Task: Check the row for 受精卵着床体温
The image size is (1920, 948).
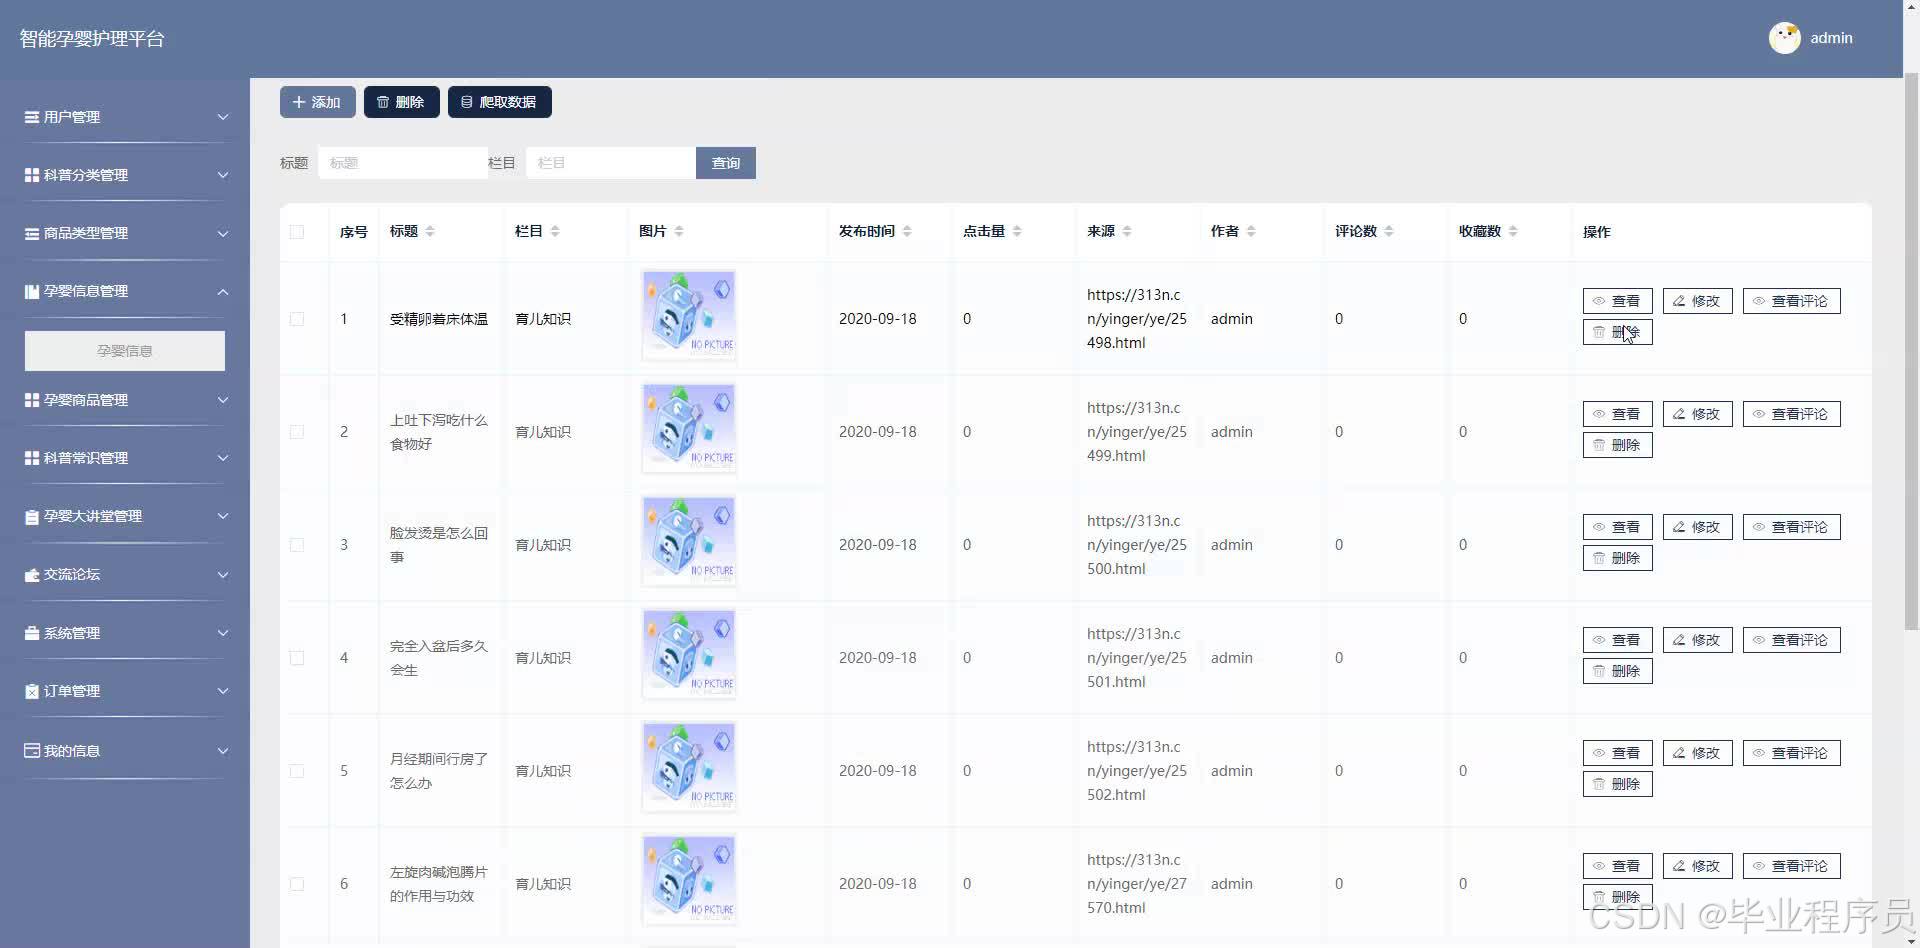Action: click(297, 319)
